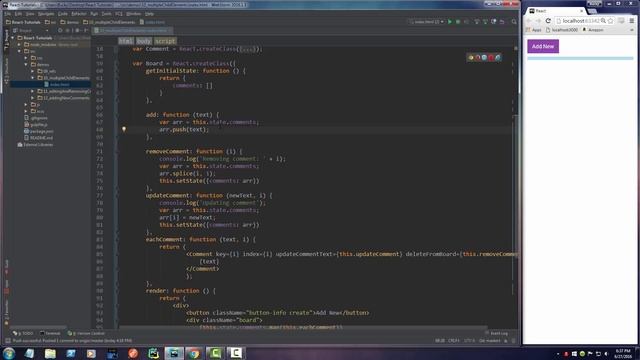Click the html breadcrumb tag
This screenshot has height=360, width=640.
tap(126, 41)
